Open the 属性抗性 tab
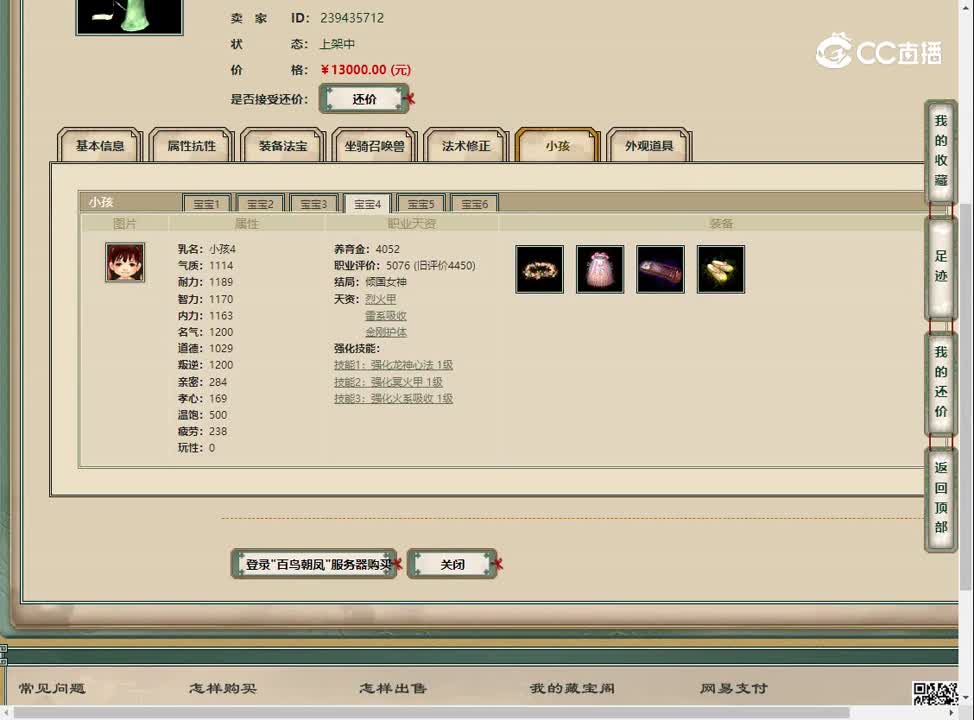Image resolution: width=974 pixels, height=720 pixels. coord(191,145)
